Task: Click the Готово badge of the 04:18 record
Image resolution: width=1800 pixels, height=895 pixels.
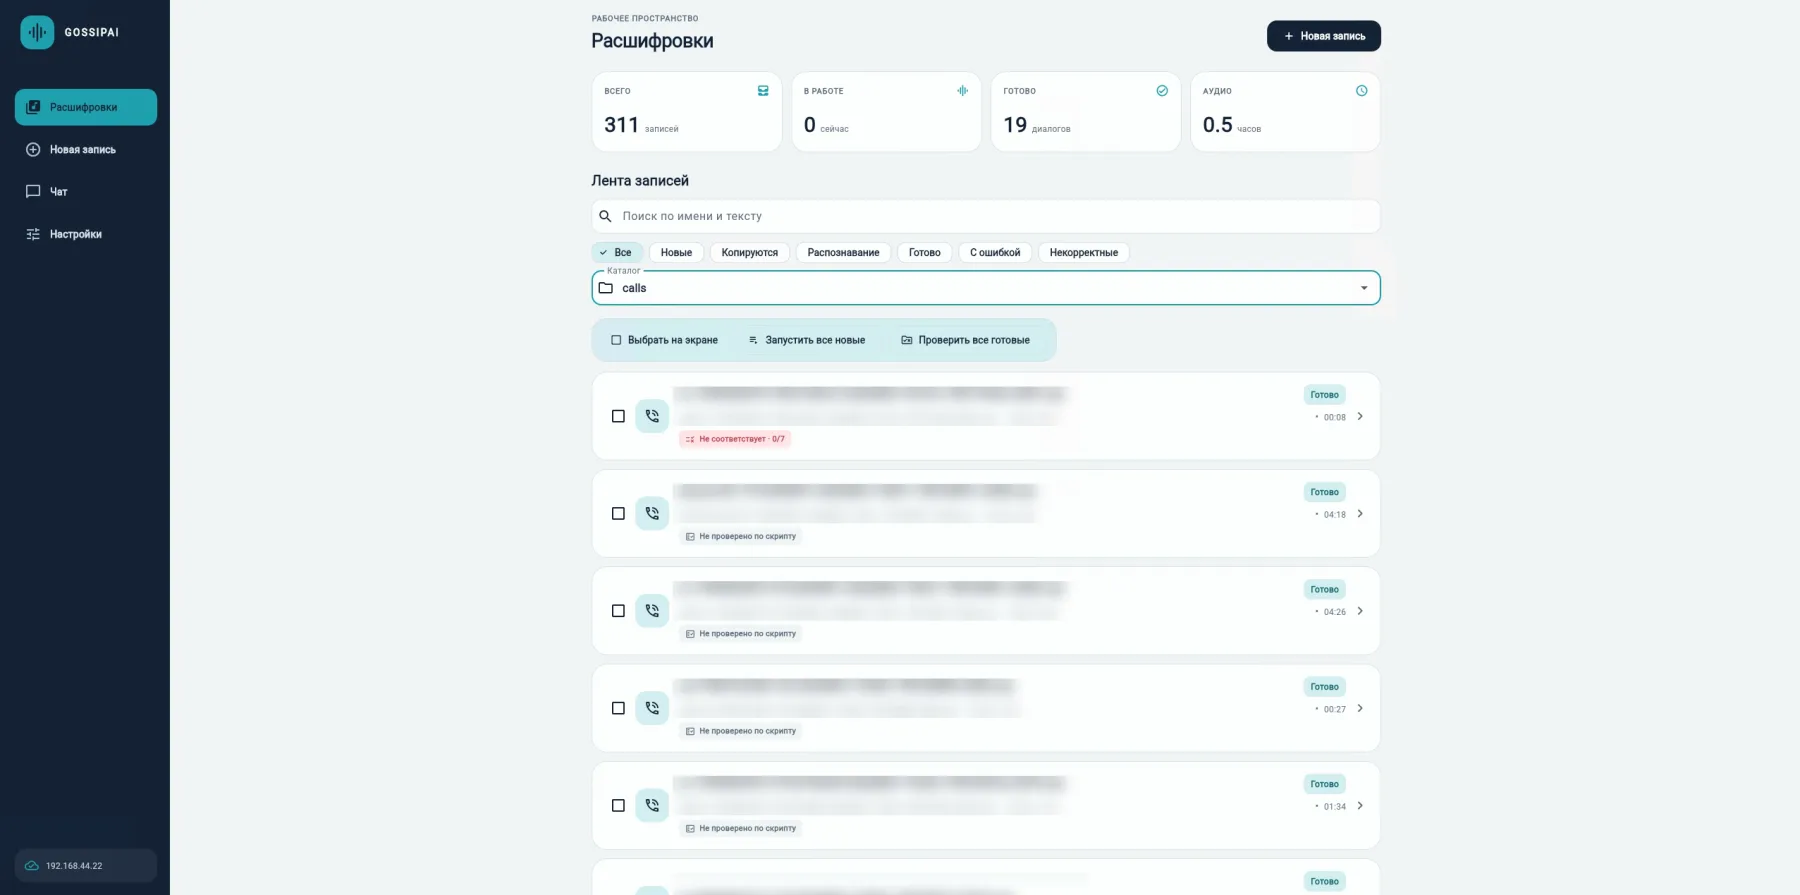Action: tap(1324, 492)
